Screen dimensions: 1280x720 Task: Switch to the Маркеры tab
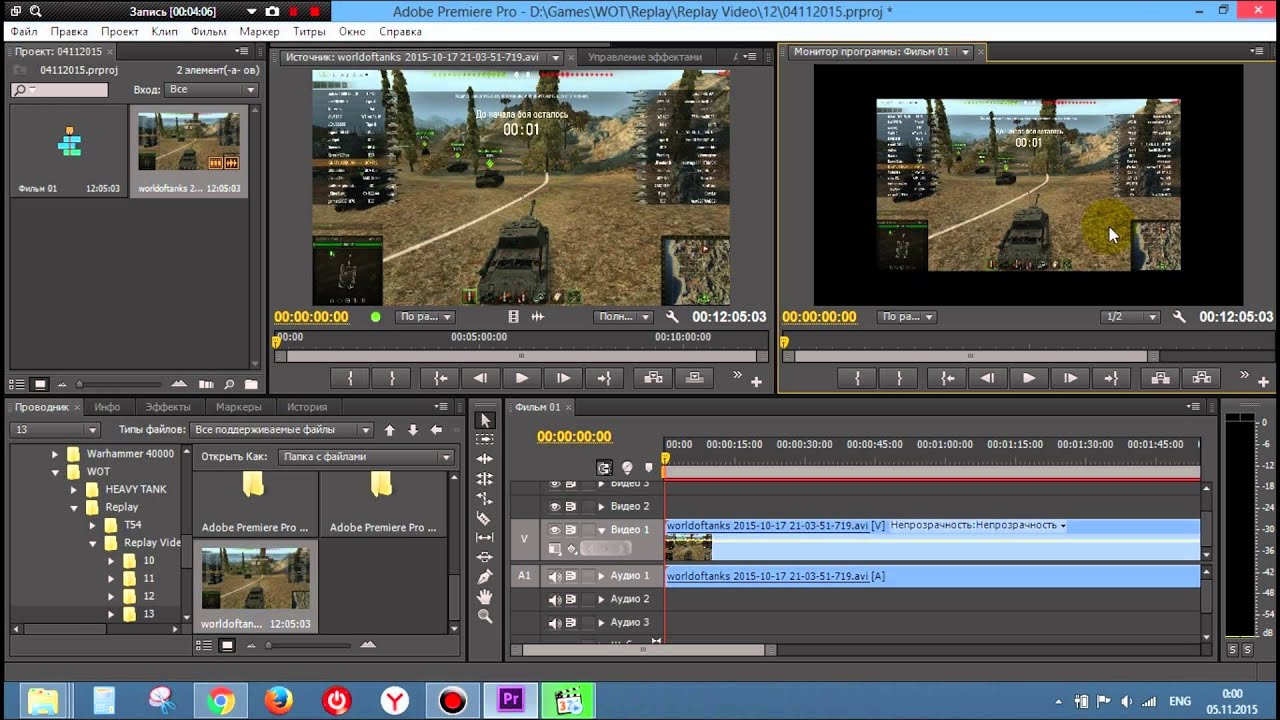pyautogui.click(x=239, y=407)
